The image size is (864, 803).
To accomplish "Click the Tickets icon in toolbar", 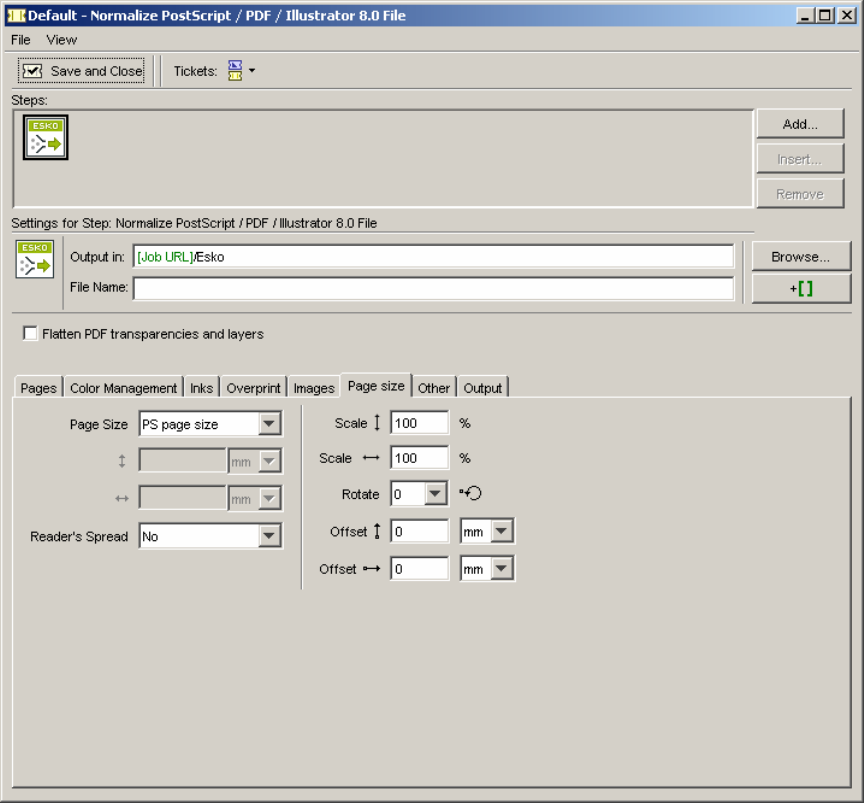I will pyautogui.click(x=235, y=71).
